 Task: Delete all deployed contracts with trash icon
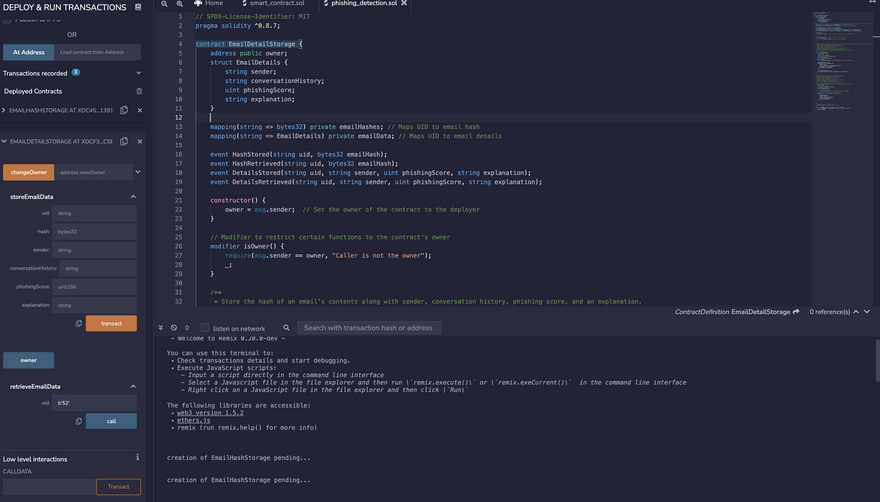[x=139, y=91]
